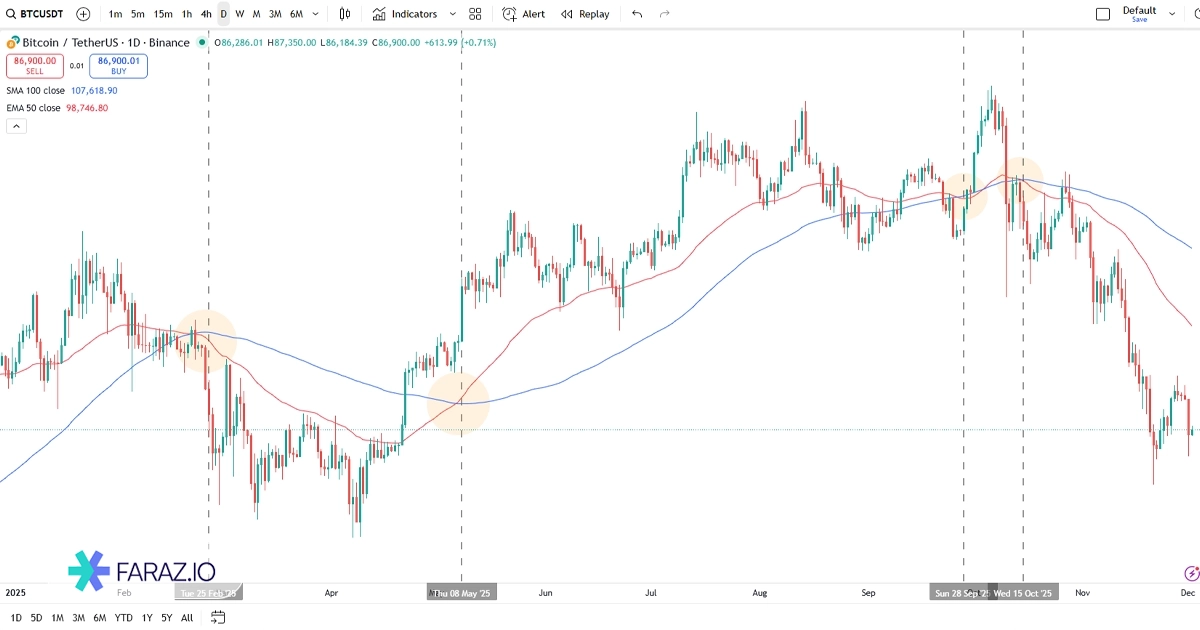Viewport: 1200px width, 630px height.
Task: Expand the timeframe interval dropdown arrow
Action: click(317, 14)
